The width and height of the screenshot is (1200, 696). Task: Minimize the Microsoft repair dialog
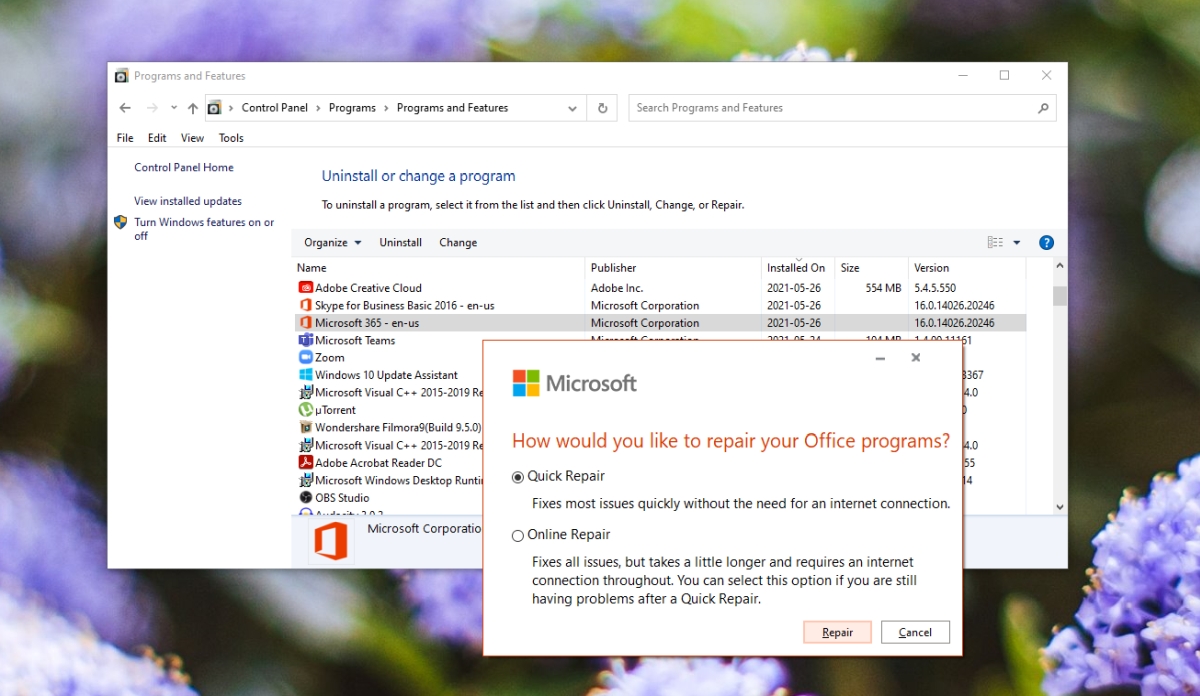880,358
